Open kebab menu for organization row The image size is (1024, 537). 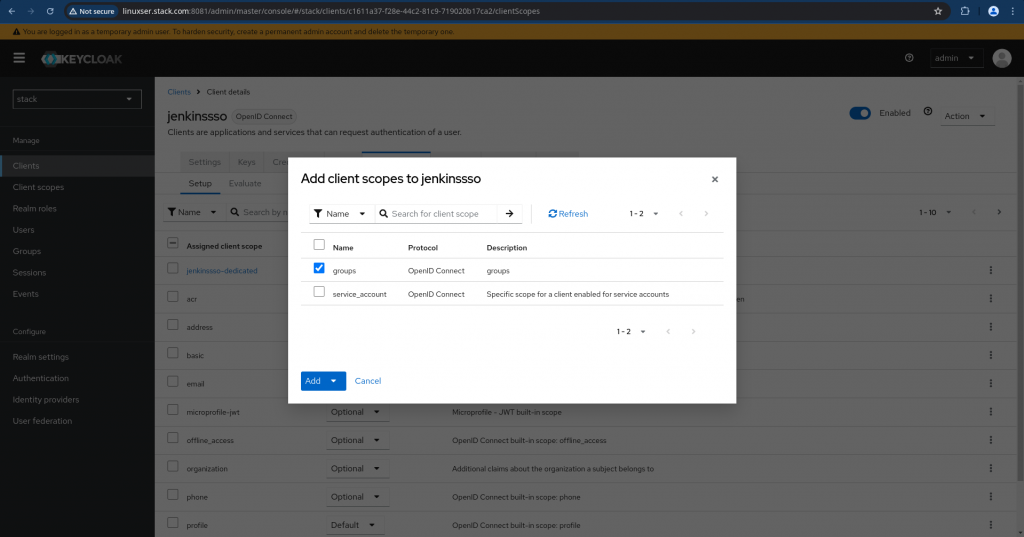991,468
